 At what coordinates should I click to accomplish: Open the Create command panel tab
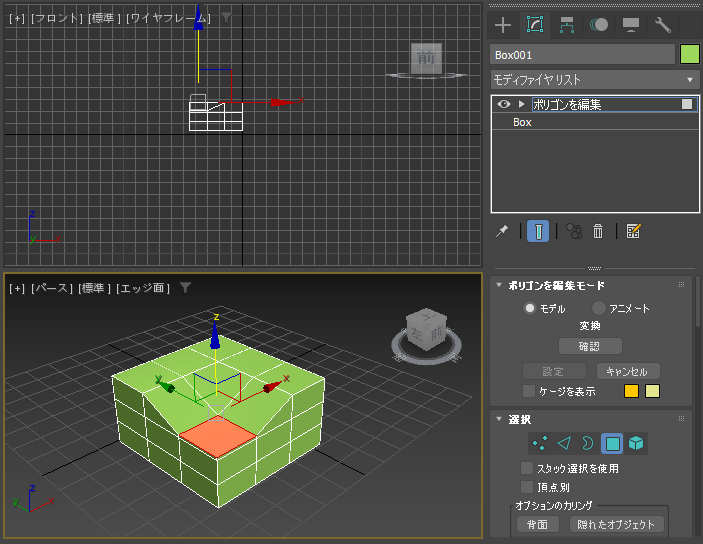pyautogui.click(x=503, y=25)
